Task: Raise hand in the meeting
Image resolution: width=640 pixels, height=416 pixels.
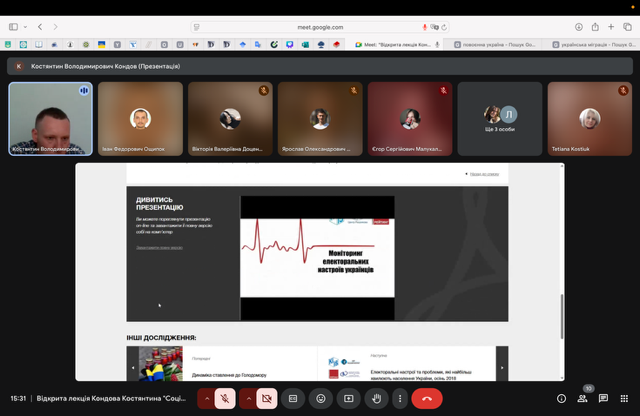Action: [x=376, y=398]
